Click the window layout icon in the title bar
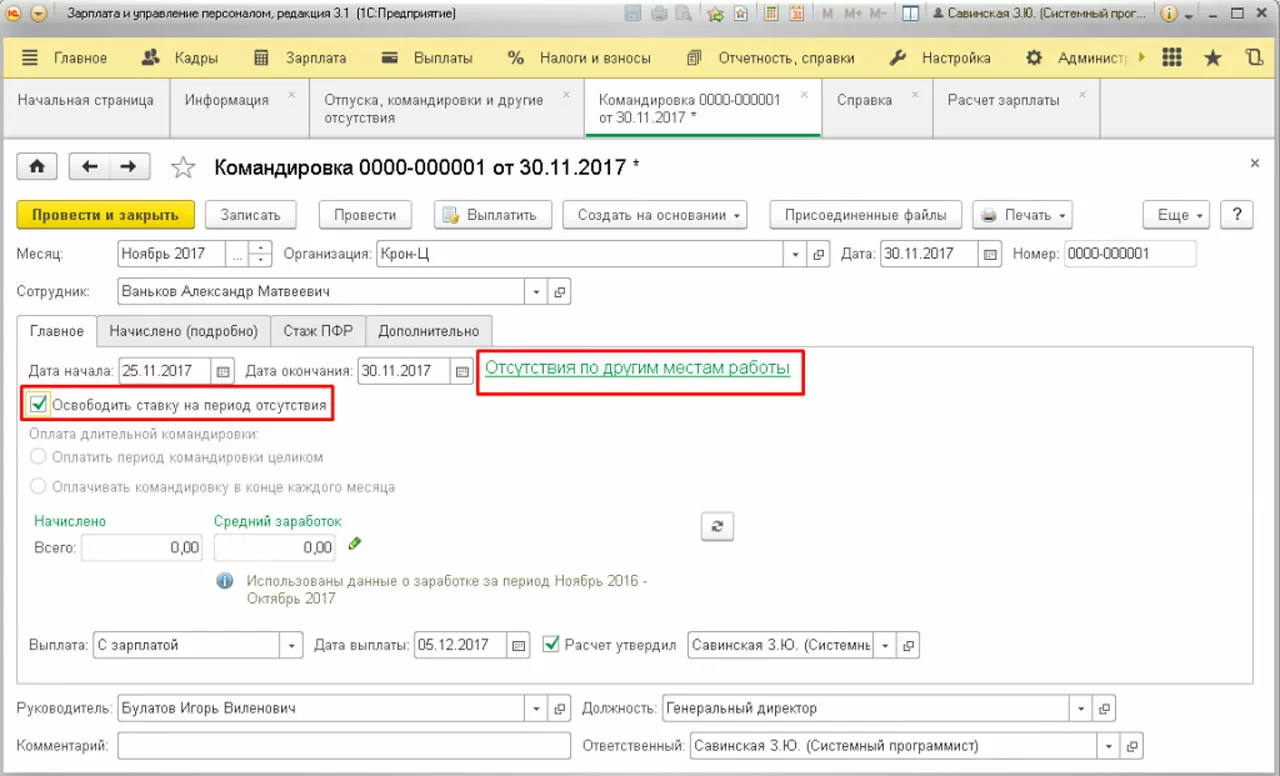Viewport: 1280px width, 776px height. [x=910, y=14]
